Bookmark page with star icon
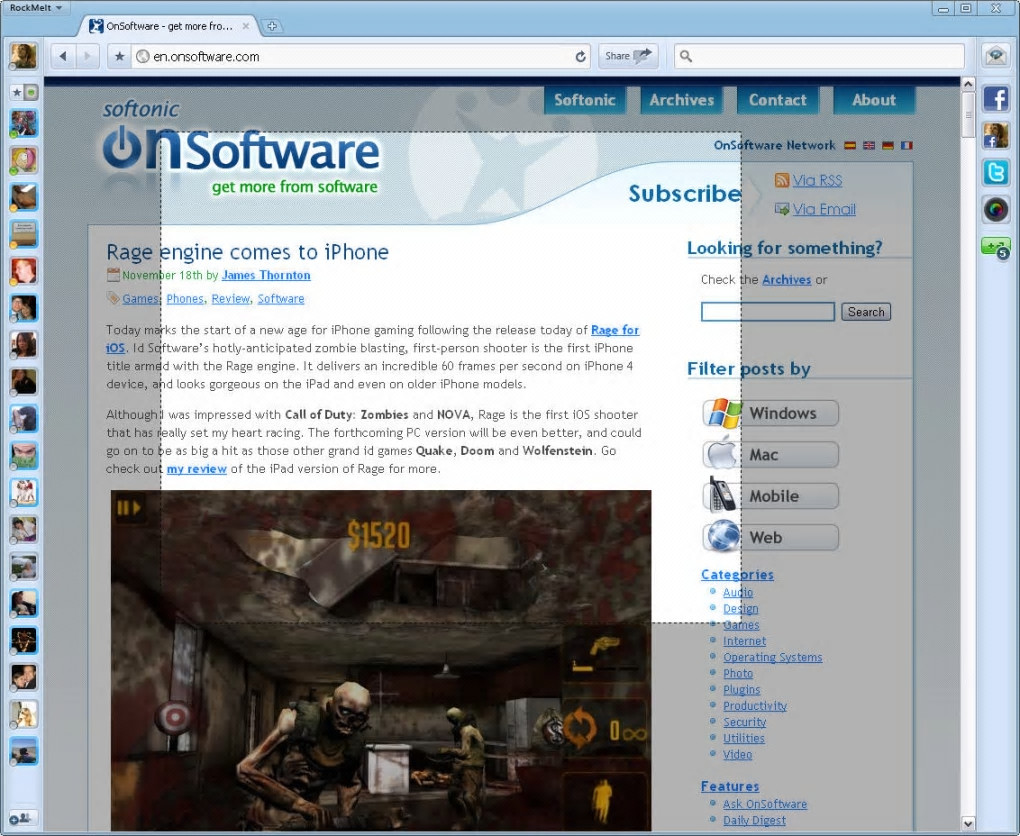1020x836 pixels. 119,57
